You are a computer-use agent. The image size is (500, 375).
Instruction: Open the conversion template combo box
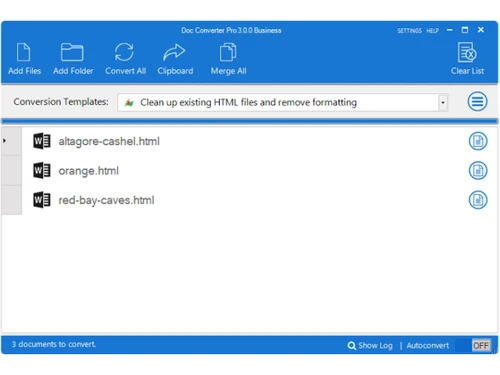click(283, 102)
